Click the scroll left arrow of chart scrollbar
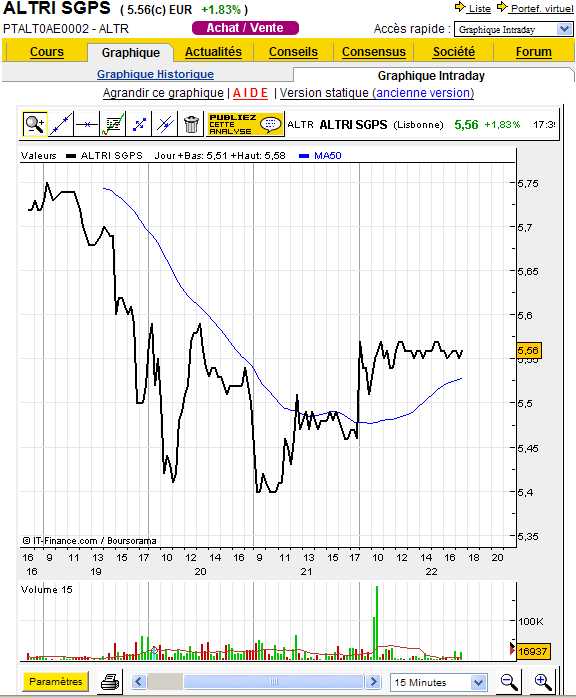The image size is (576, 698). coord(139,682)
